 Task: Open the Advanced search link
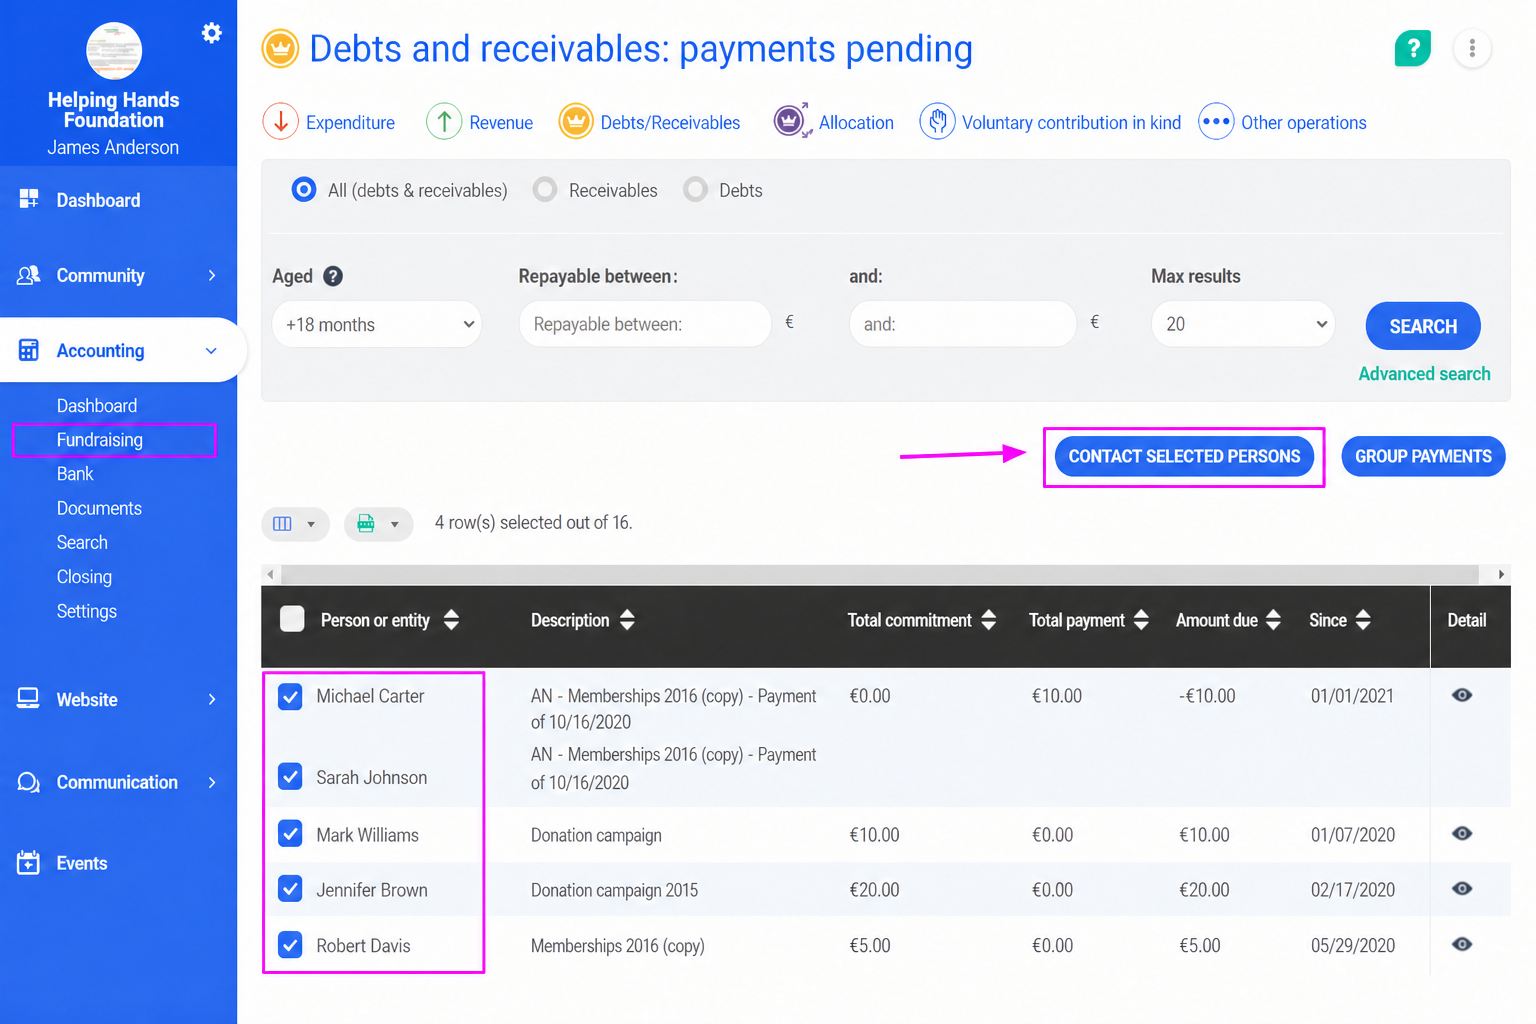[x=1424, y=374]
